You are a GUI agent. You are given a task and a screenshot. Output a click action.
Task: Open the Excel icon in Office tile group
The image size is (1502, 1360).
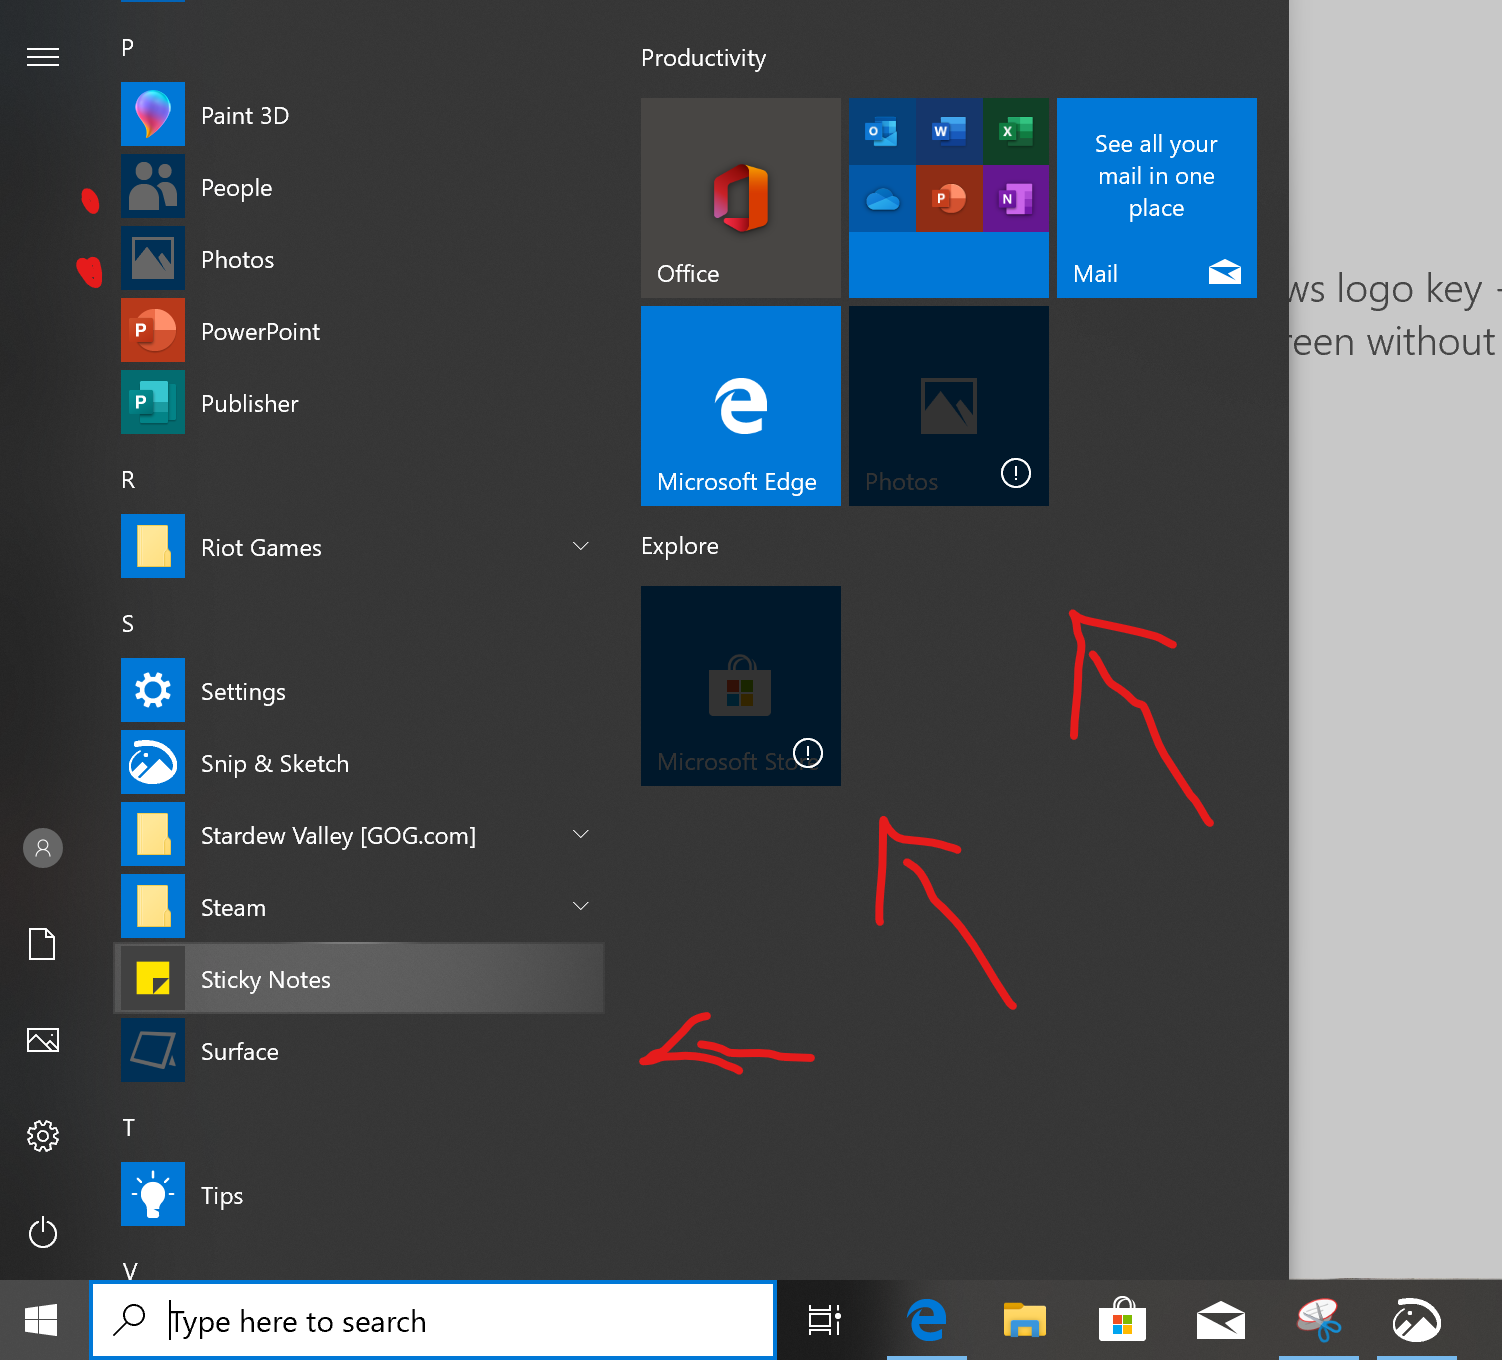[x=1016, y=131]
